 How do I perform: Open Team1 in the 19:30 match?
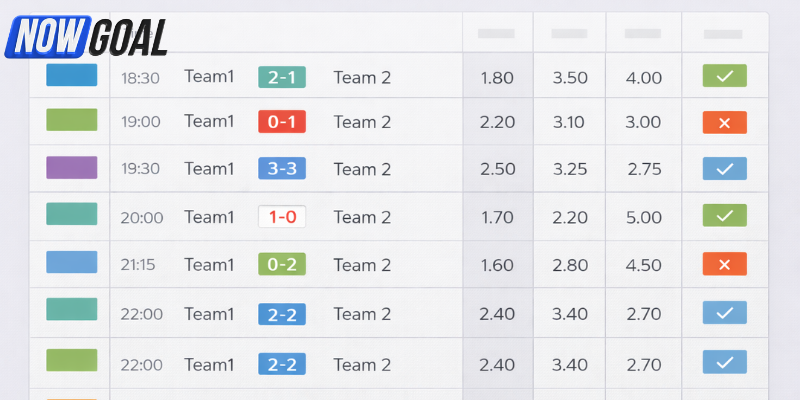(x=209, y=169)
